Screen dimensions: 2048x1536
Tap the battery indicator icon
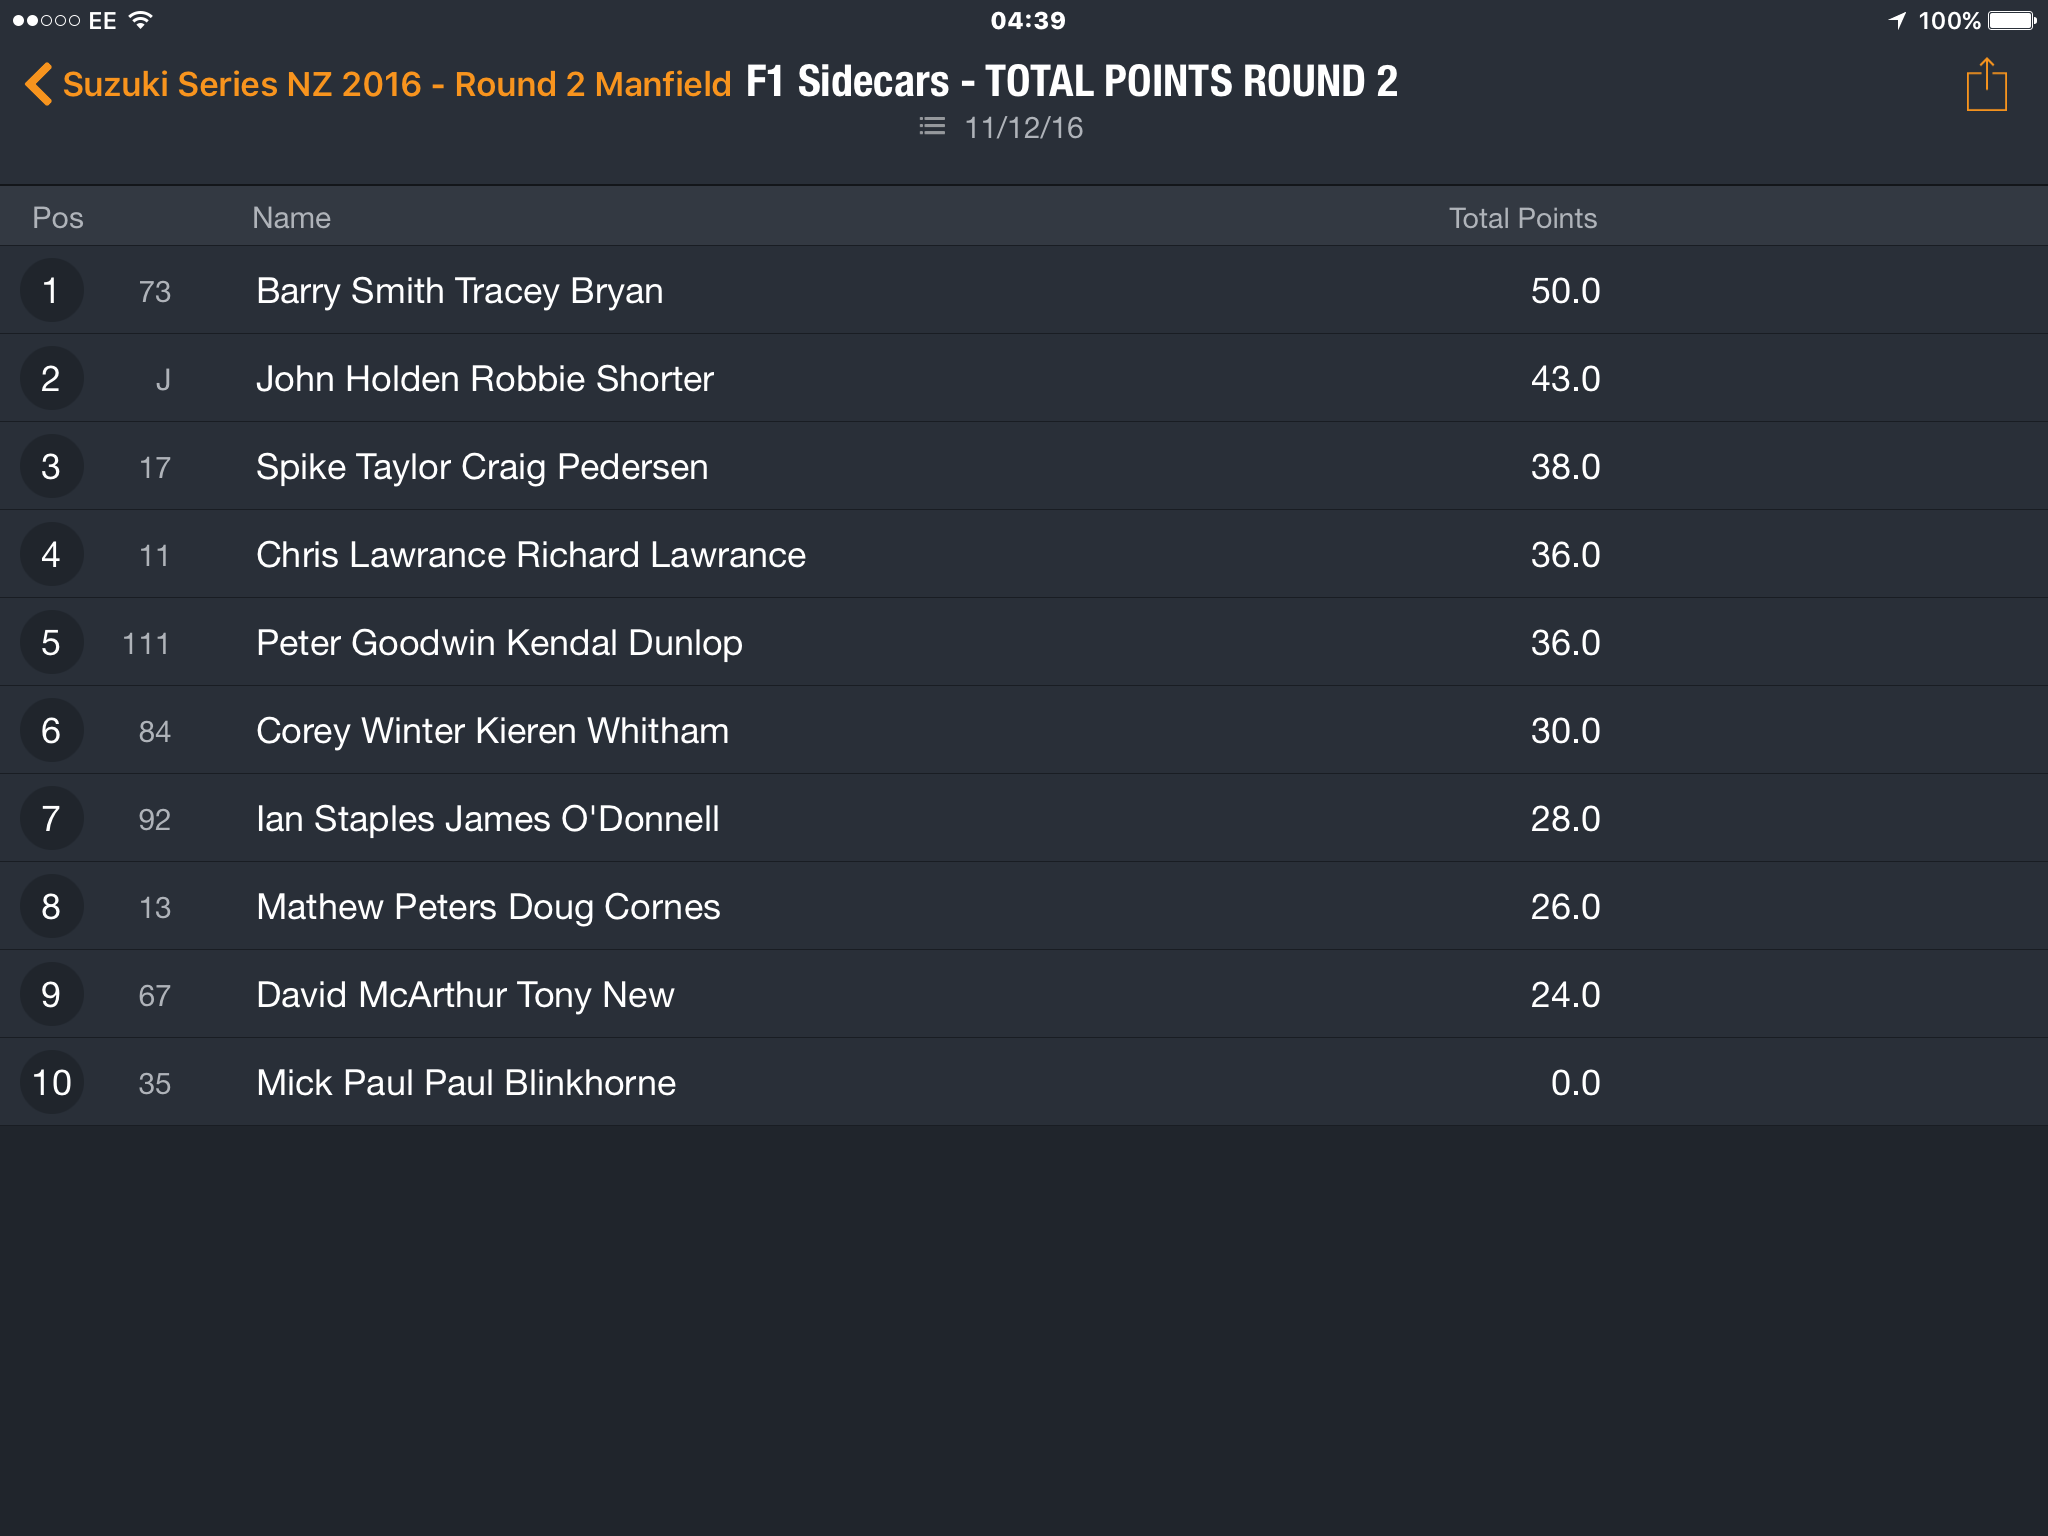coord(2012,20)
